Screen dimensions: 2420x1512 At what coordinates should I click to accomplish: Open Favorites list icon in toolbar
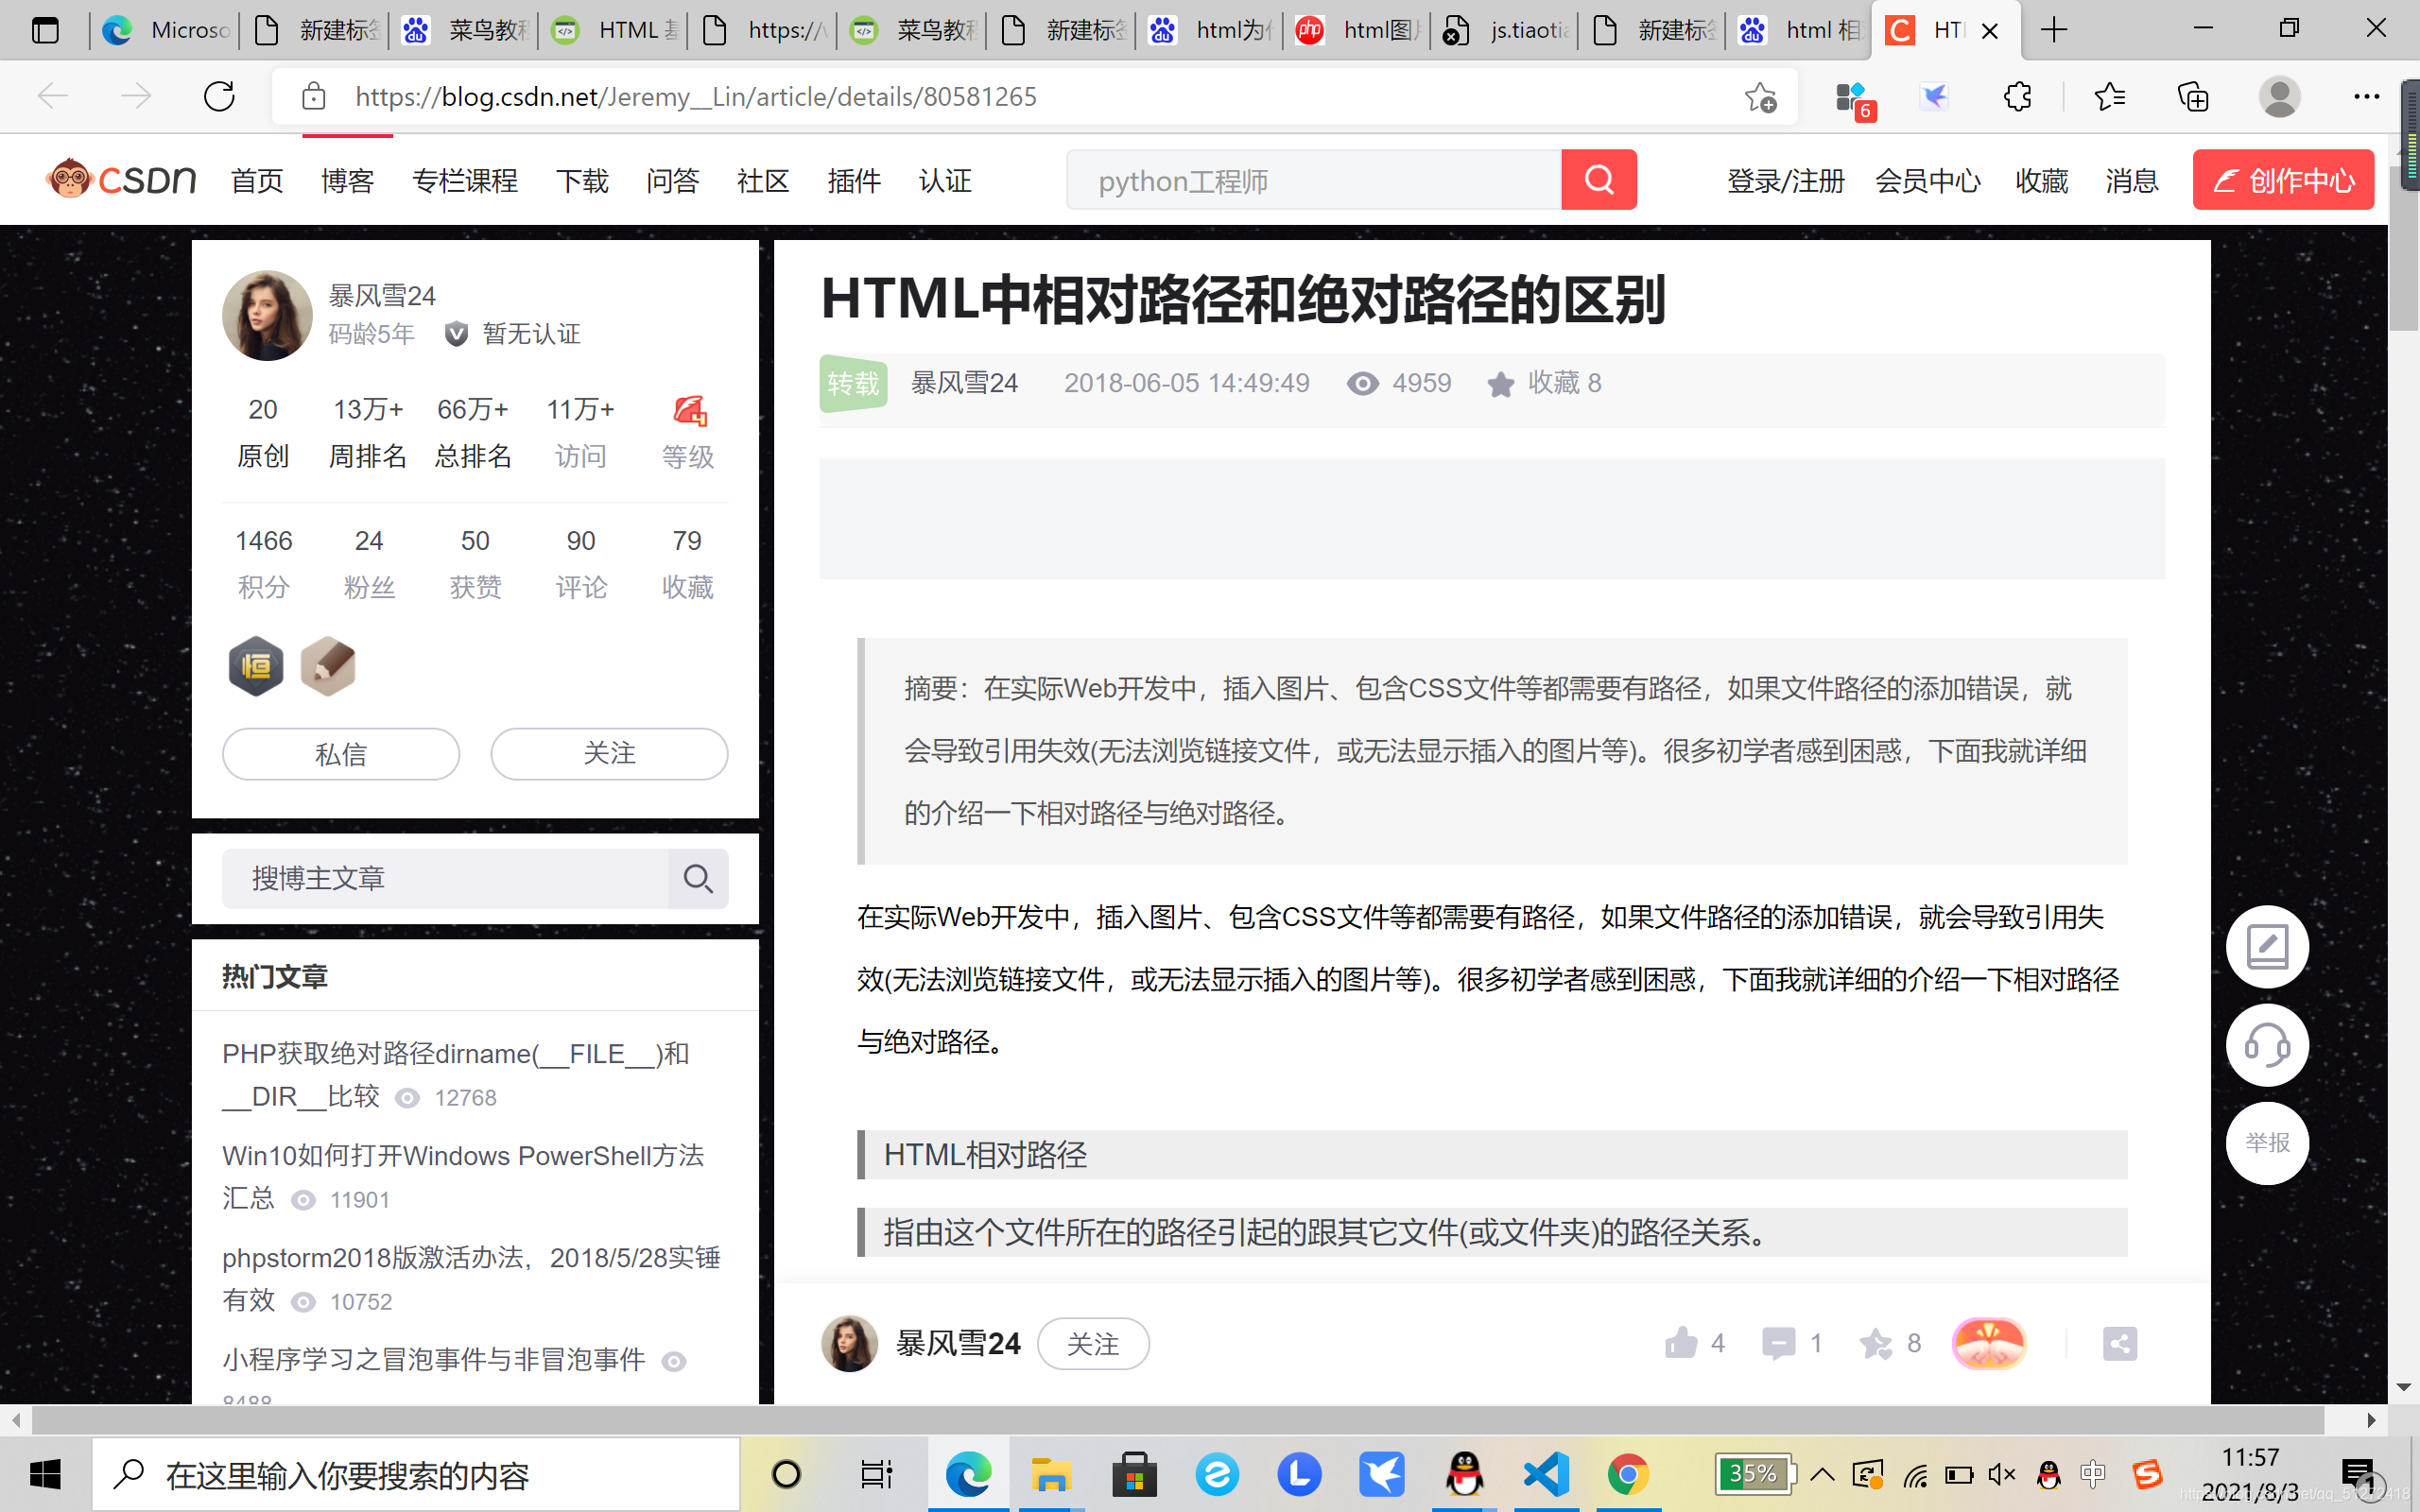[x=2109, y=97]
